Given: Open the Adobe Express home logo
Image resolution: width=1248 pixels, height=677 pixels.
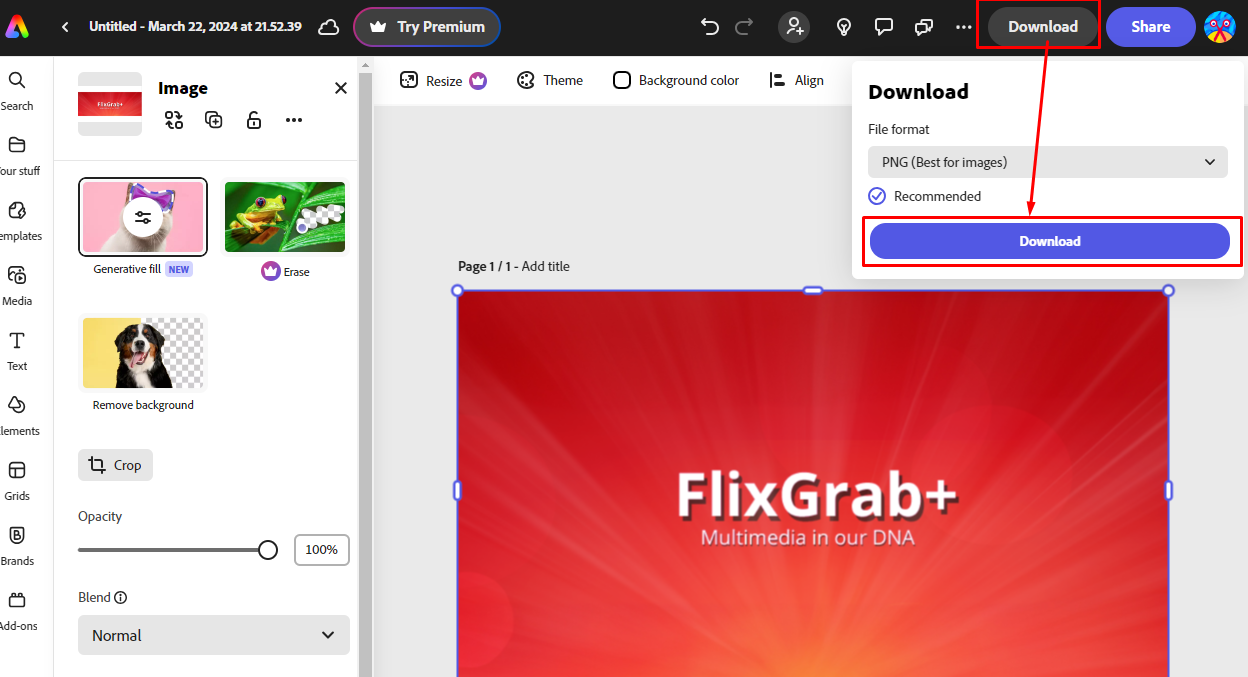Looking at the screenshot, I should tap(17, 27).
